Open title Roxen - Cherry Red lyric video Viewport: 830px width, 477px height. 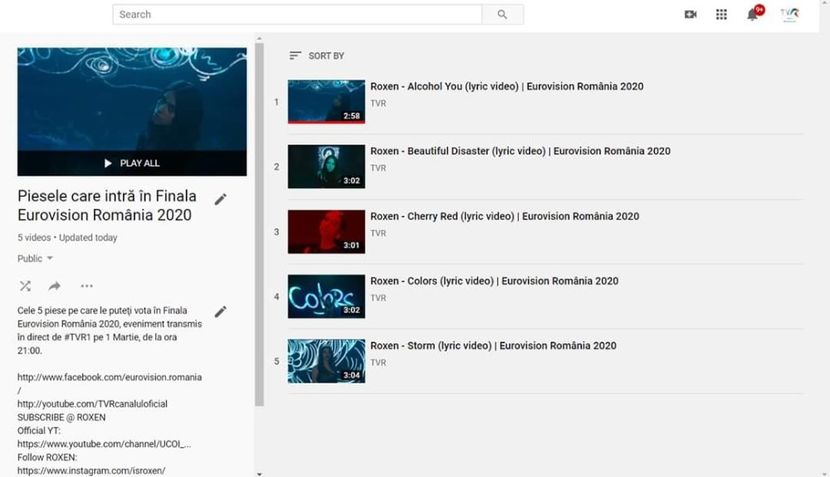504,216
